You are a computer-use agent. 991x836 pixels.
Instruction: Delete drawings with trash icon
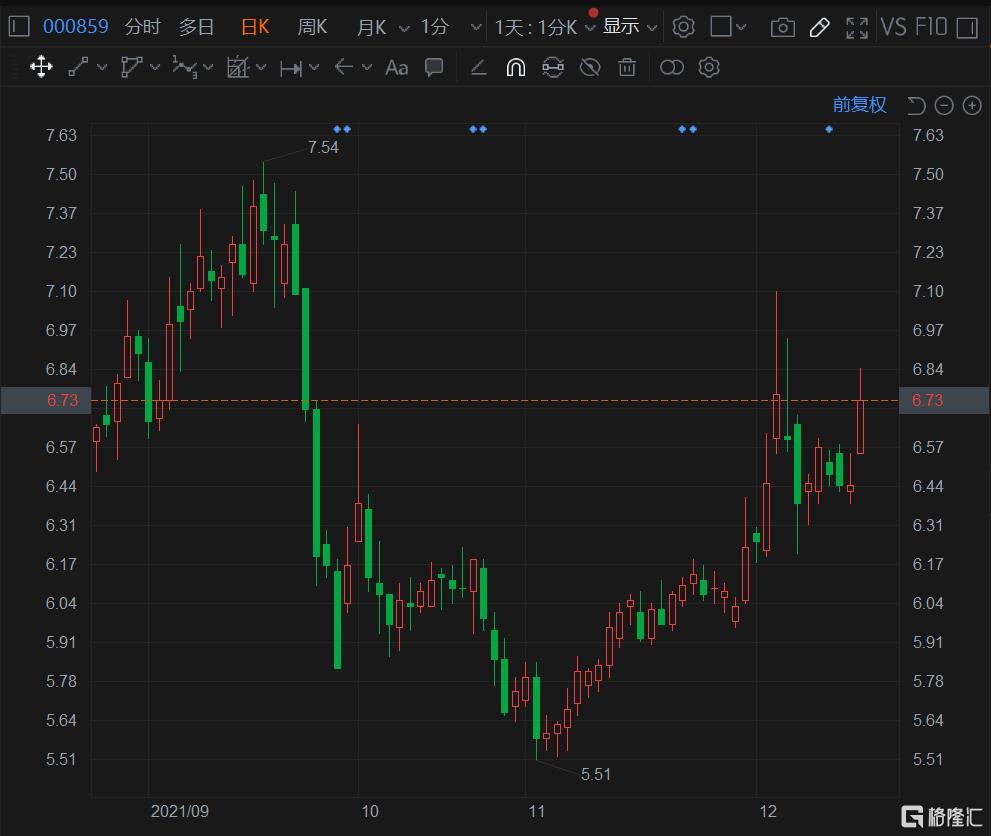pos(627,67)
